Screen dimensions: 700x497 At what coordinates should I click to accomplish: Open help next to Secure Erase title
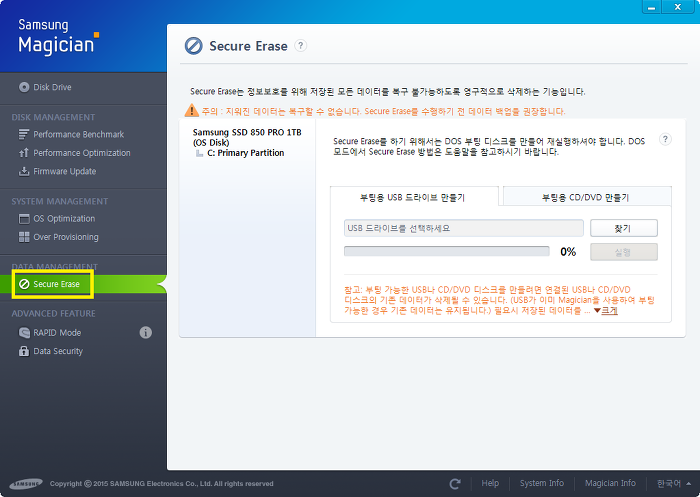point(300,46)
